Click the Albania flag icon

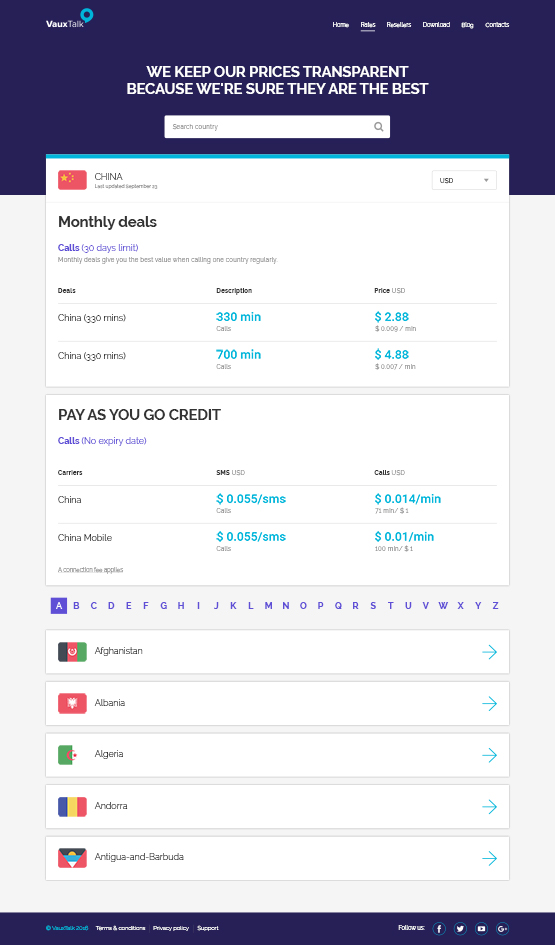point(72,703)
